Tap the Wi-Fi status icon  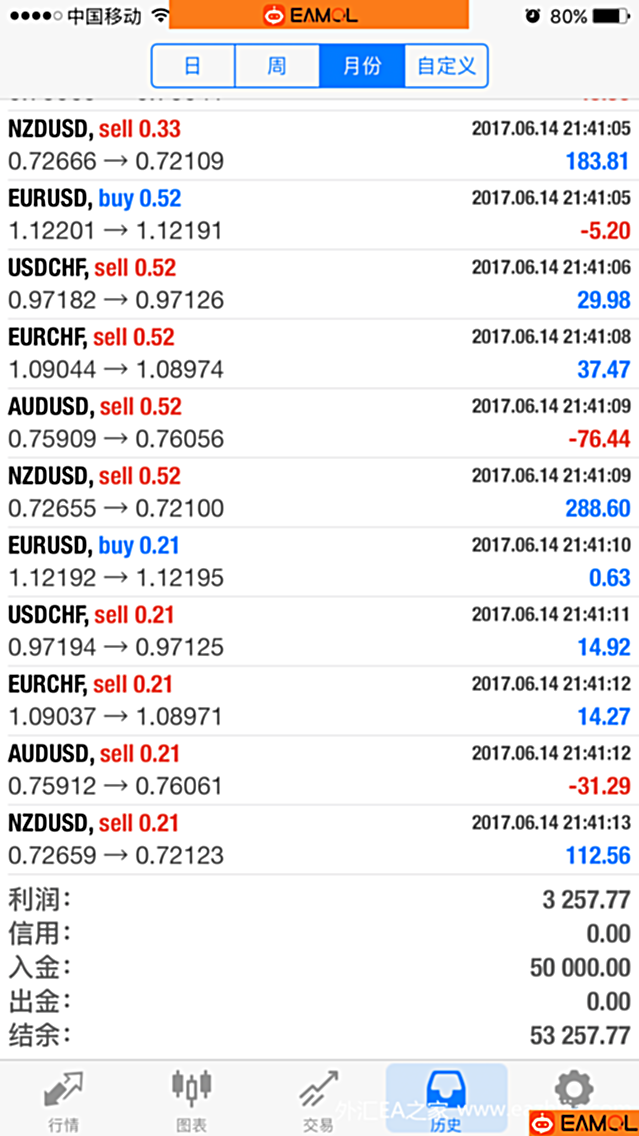pos(159,16)
